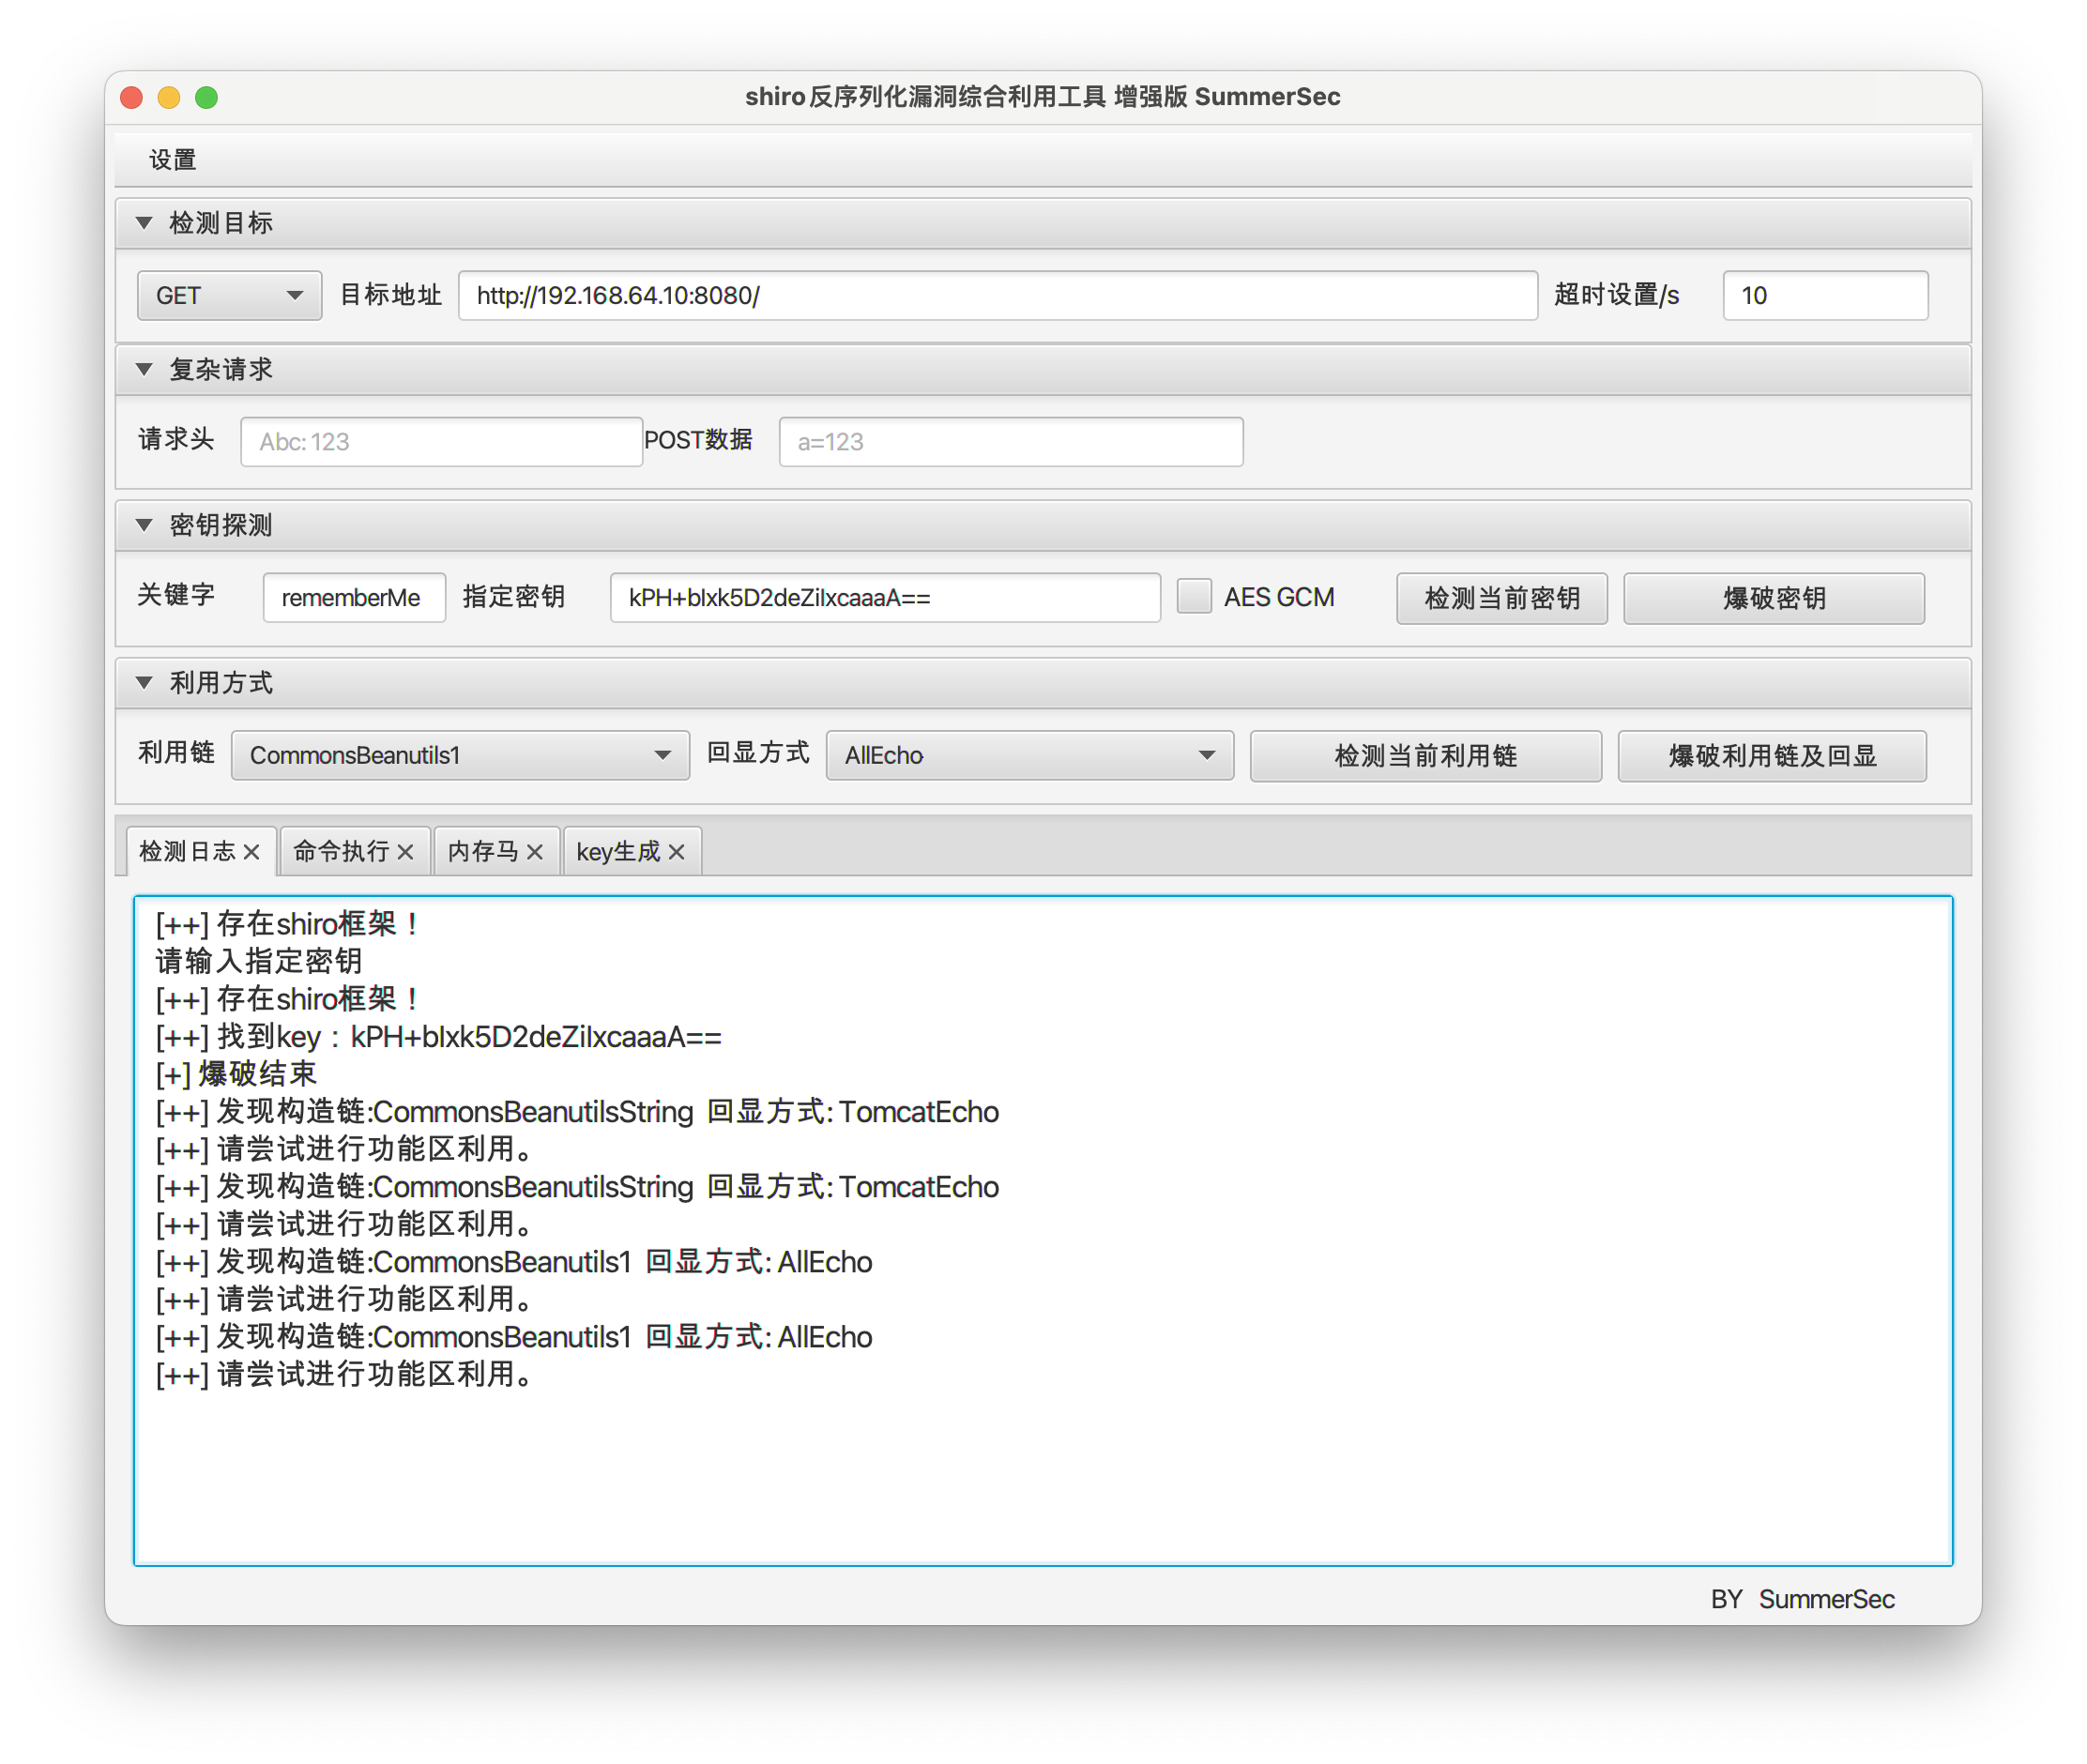
Task: Close the 内存马 tab using its X
Action: tap(535, 852)
